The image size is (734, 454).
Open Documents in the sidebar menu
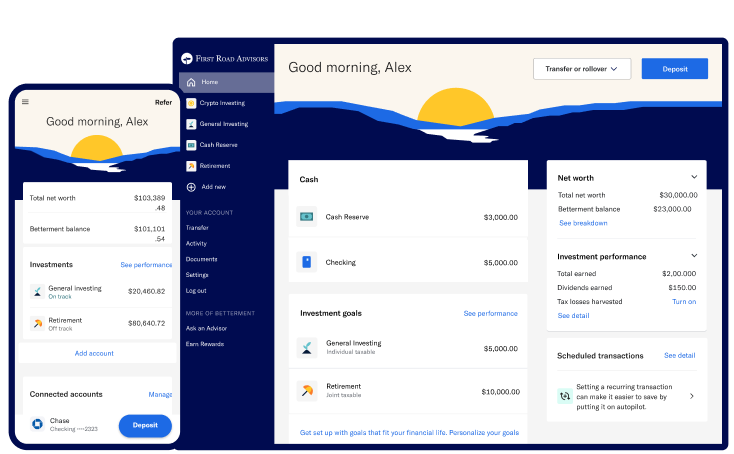201,259
